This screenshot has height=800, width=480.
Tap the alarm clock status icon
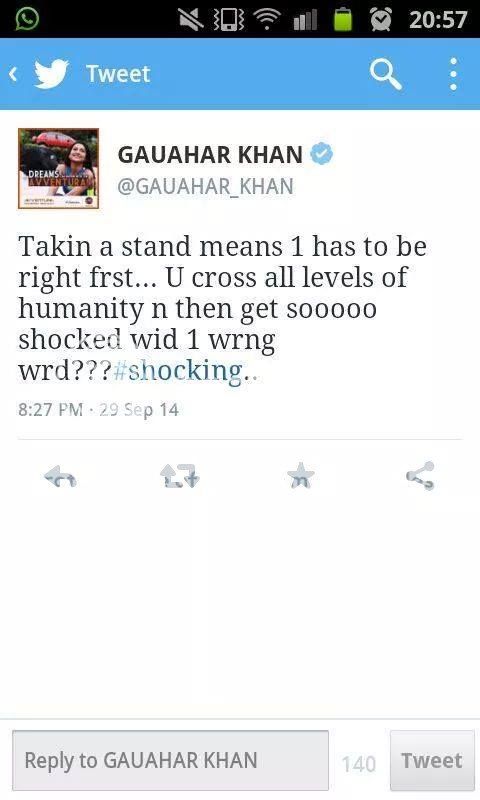(x=381, y=19)
